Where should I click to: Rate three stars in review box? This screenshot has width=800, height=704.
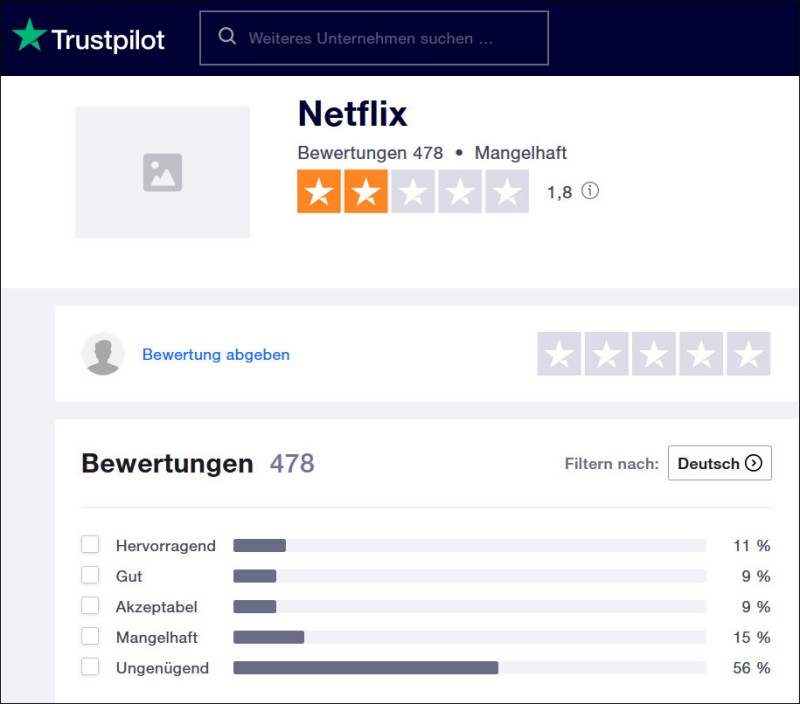click(654, 354)
